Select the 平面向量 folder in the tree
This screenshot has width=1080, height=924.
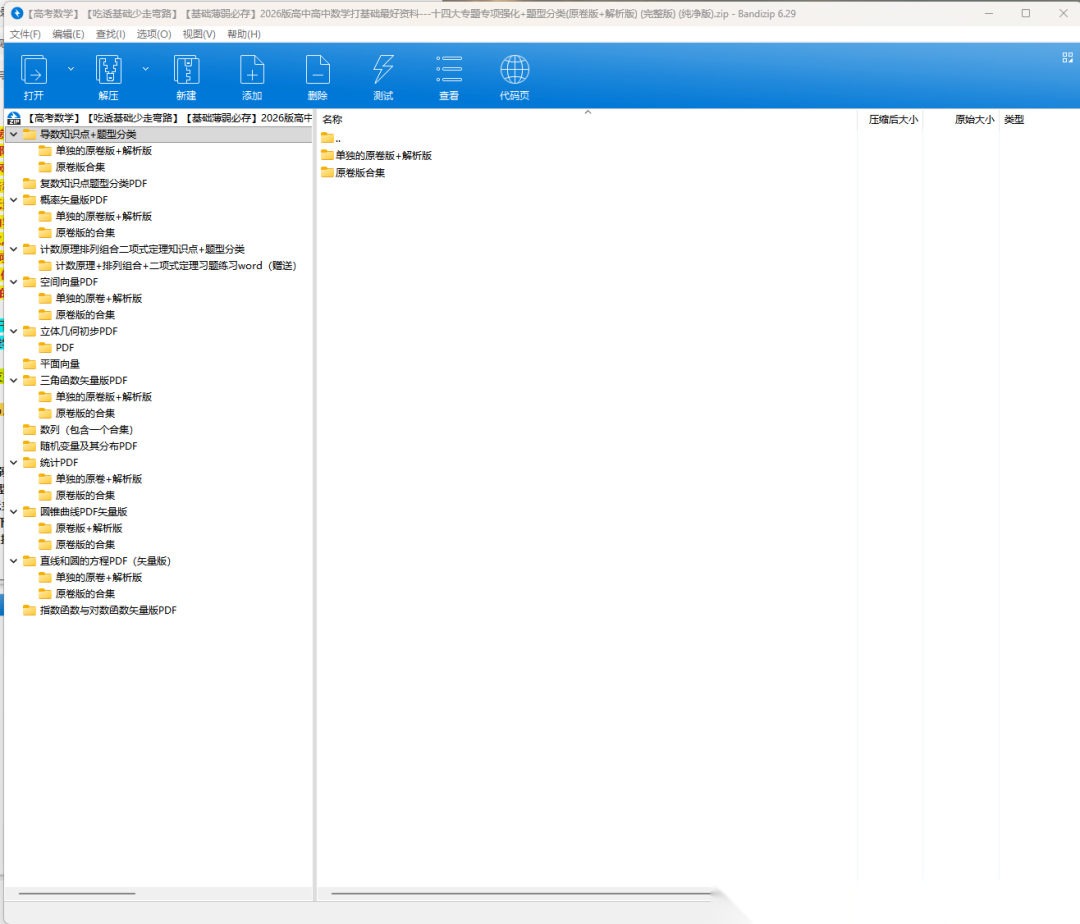pyautogui.click(x=59, y=364)
